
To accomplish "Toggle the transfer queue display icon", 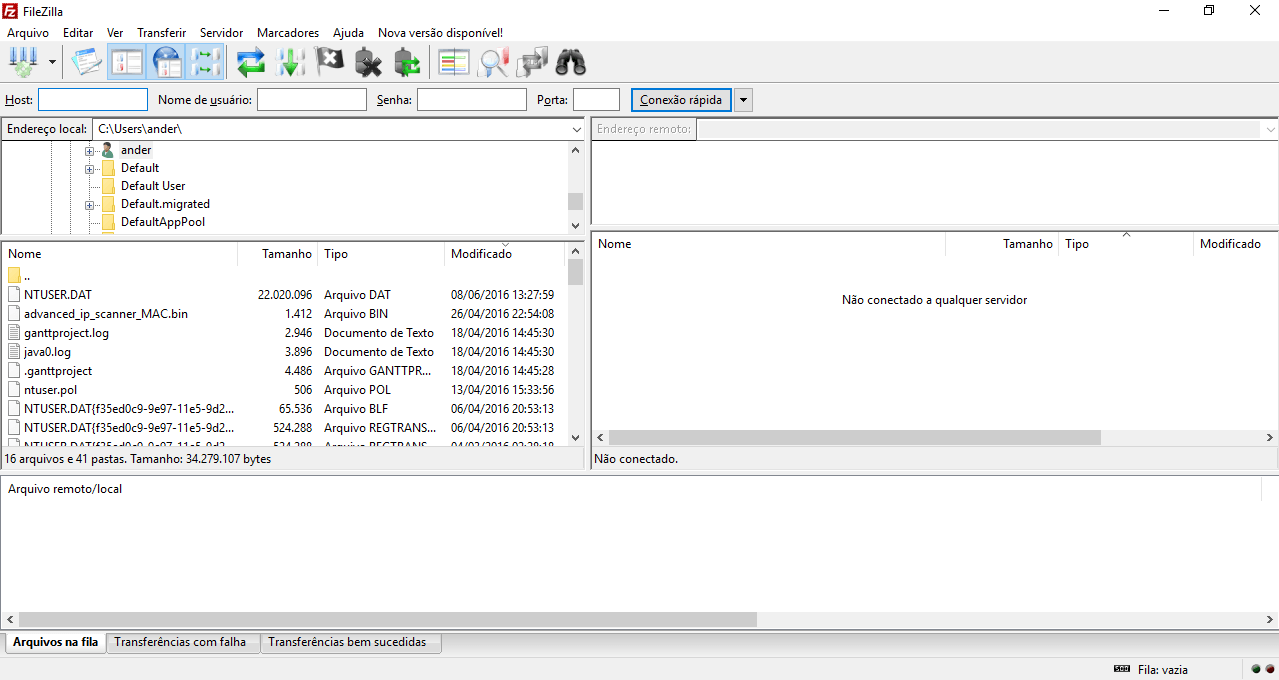I will [x=206, y=63].
